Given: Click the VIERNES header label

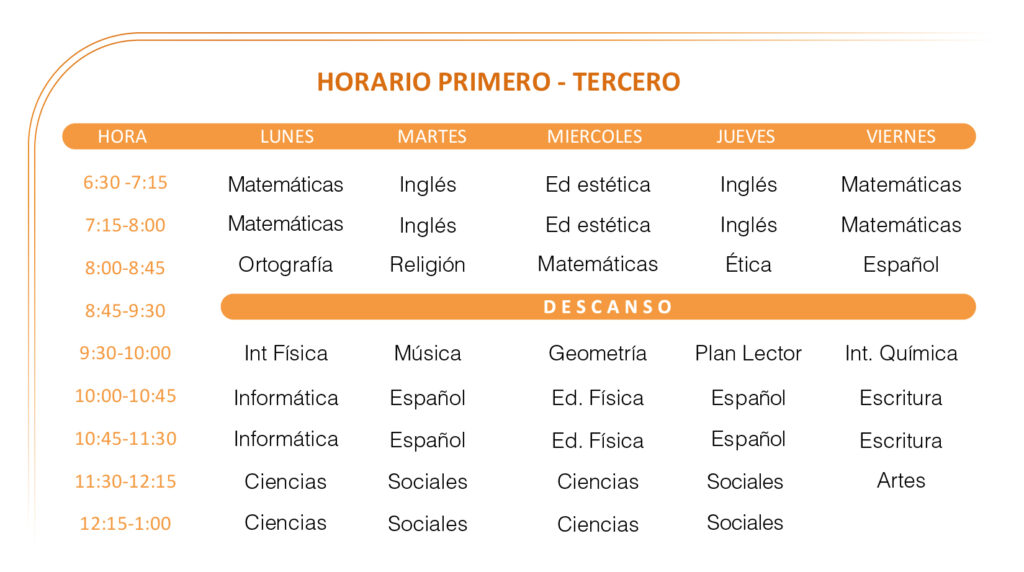Looking at the screenshot, I should click(x=901, y=137).
